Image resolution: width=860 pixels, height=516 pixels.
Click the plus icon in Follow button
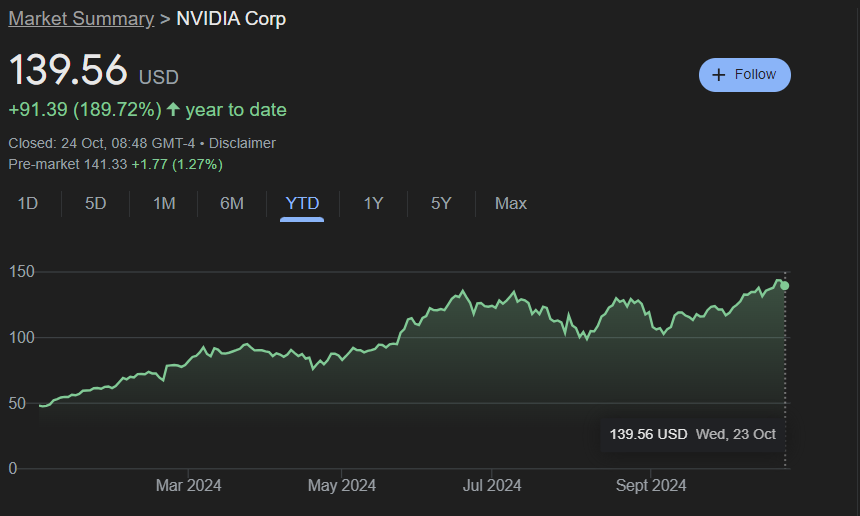click(x=718, y=75)
